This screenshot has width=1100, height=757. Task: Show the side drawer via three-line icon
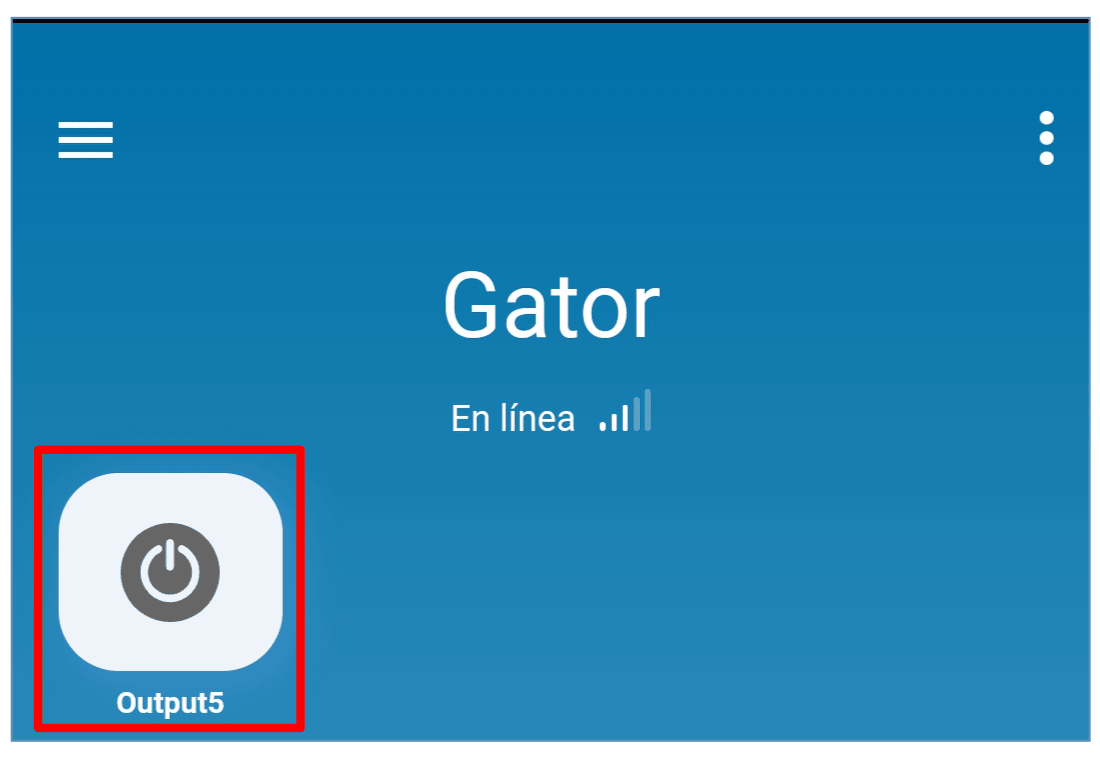pos(86,140)
